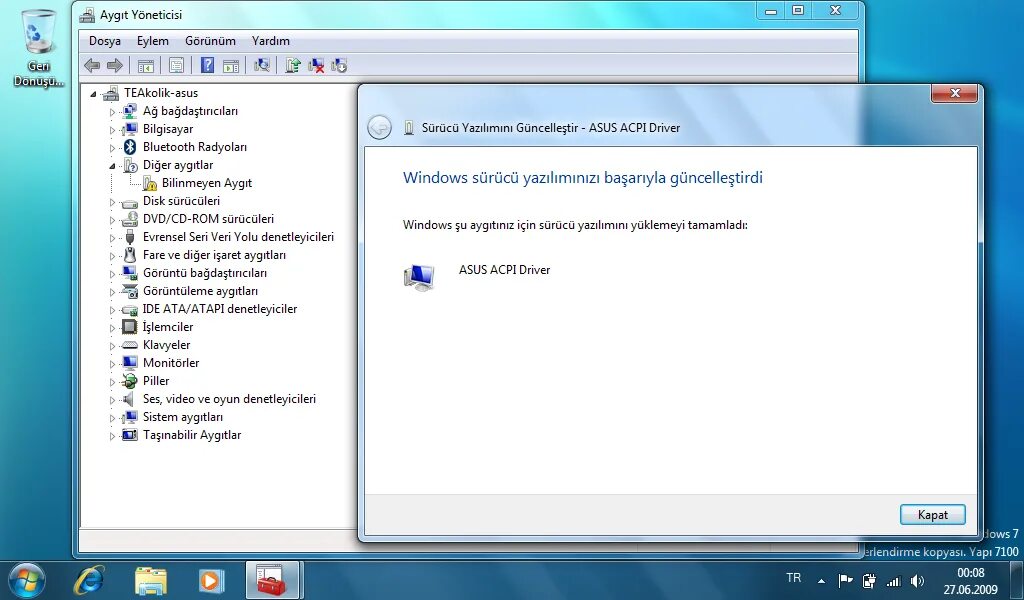Open the Action Center flag tray icon
Viewport: 1024px width, 600px height.
pos(845,580)
